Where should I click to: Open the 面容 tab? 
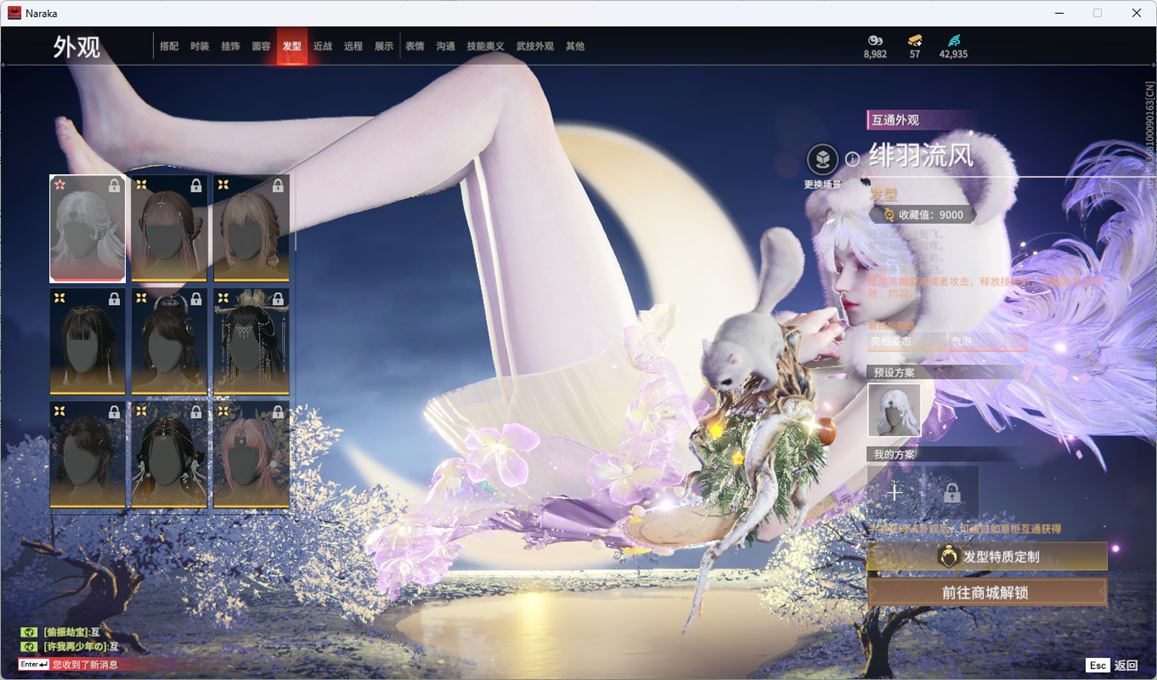point(261,46)
